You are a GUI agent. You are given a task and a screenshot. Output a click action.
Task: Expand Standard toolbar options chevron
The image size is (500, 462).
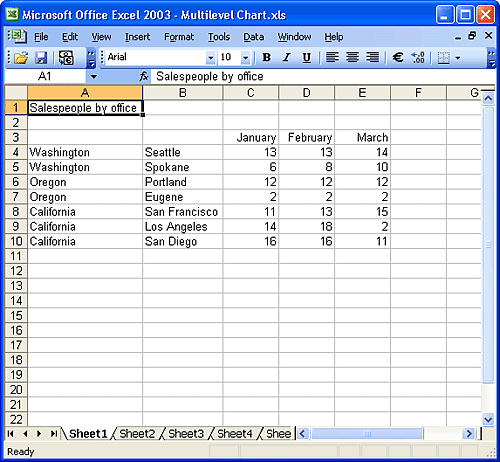tap(91, 58)
